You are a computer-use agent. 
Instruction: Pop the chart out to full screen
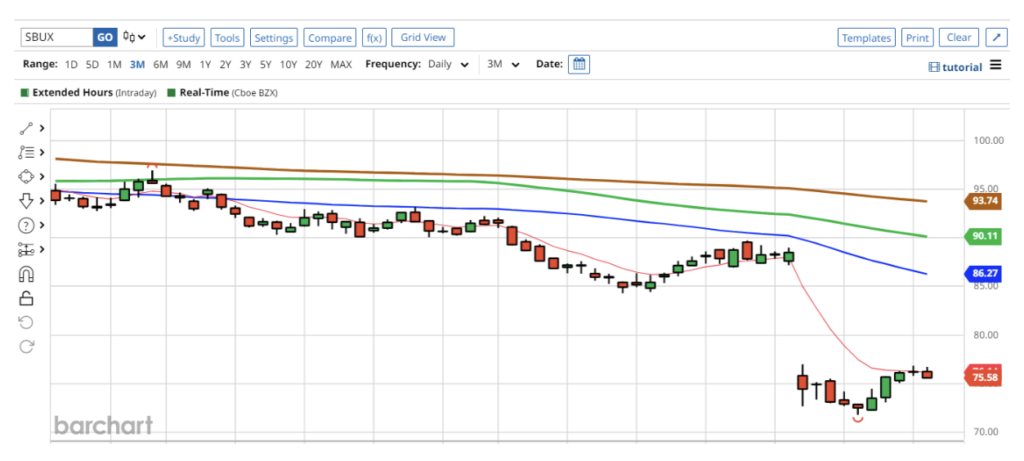[997, 38]
